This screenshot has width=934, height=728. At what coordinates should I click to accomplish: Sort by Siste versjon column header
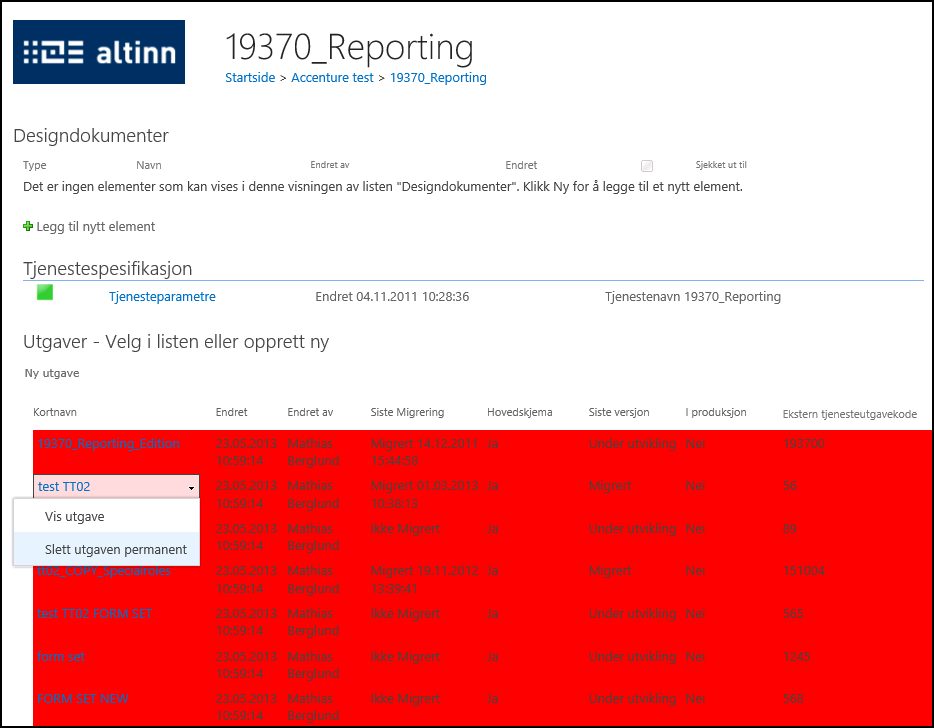(619, 412)
